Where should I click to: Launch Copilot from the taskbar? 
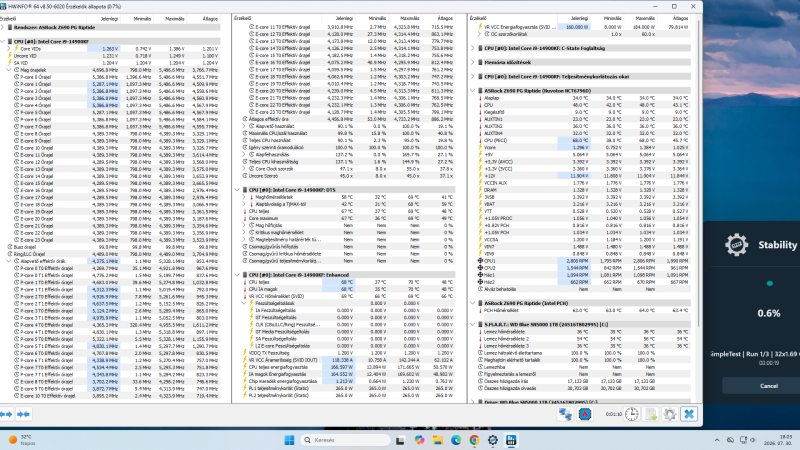(x=419, y=440)
